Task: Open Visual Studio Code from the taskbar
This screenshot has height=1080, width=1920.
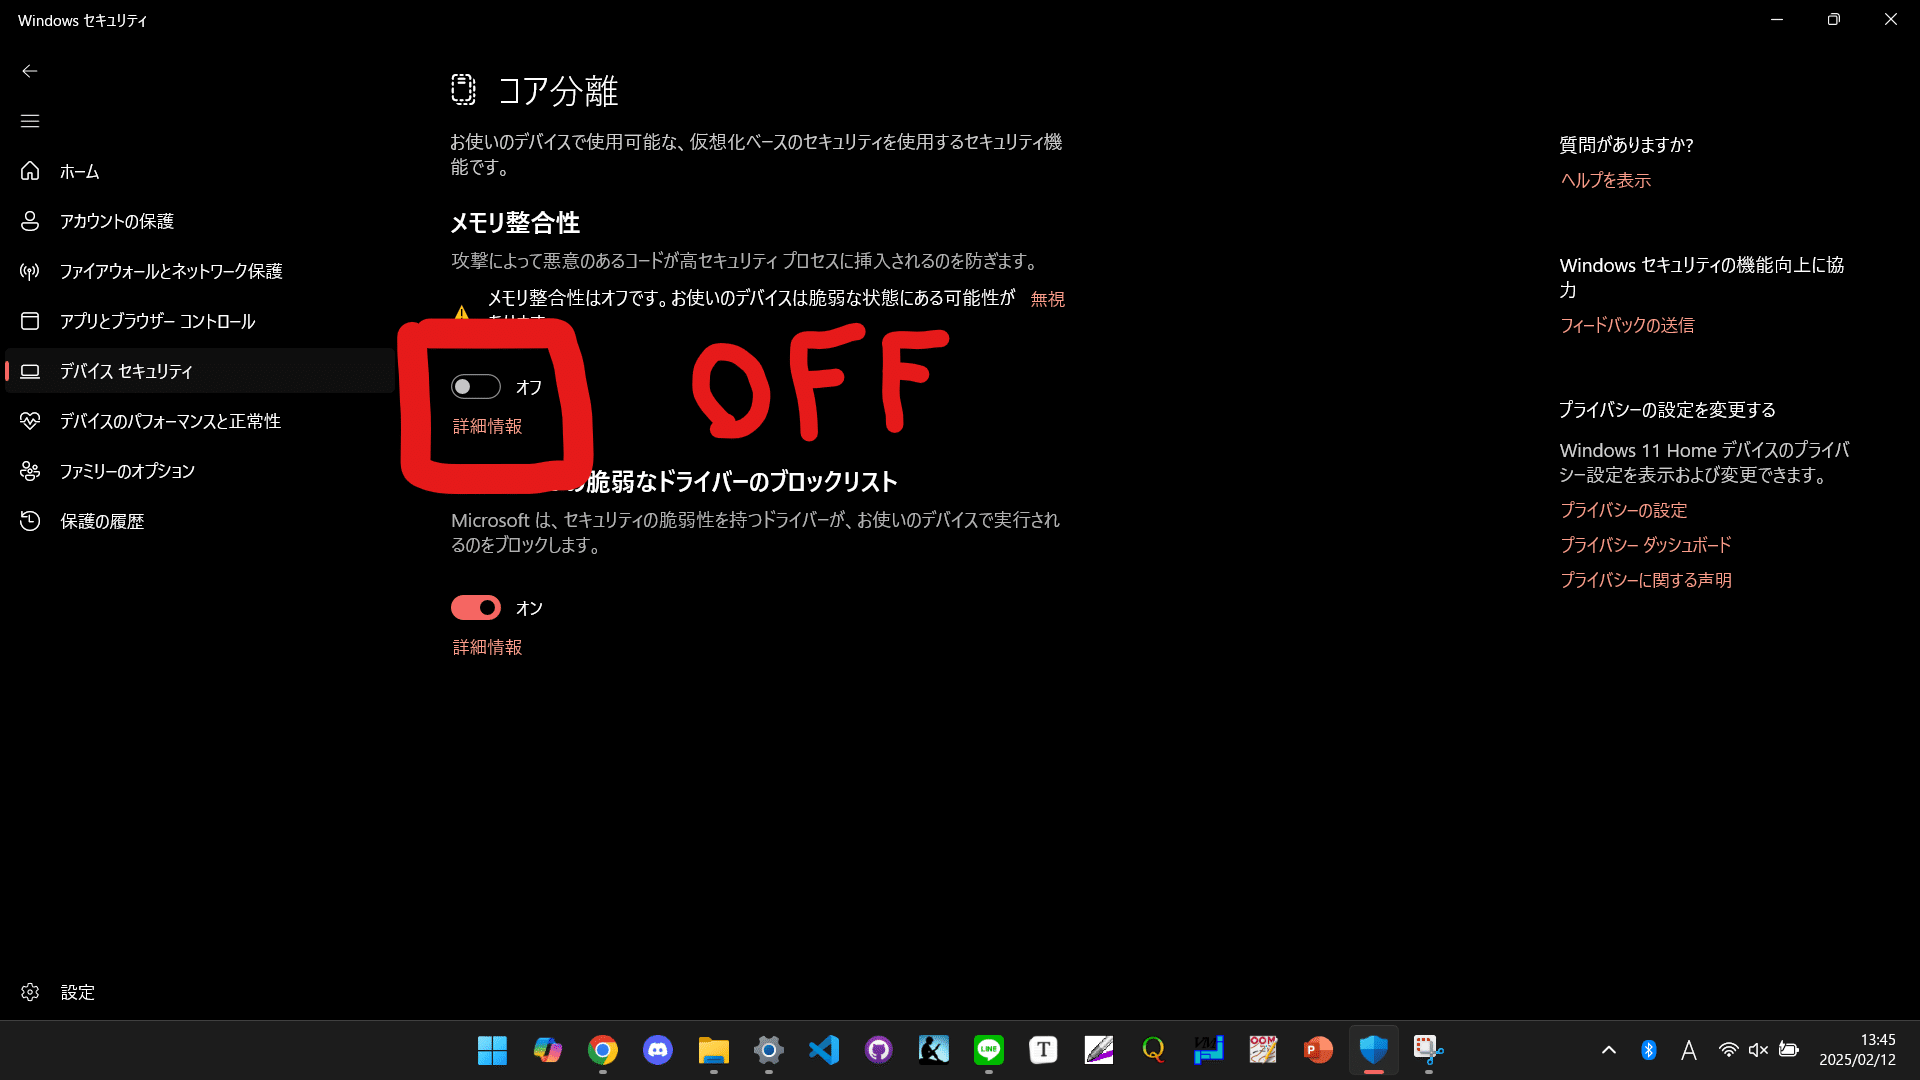Action: 824,1050
